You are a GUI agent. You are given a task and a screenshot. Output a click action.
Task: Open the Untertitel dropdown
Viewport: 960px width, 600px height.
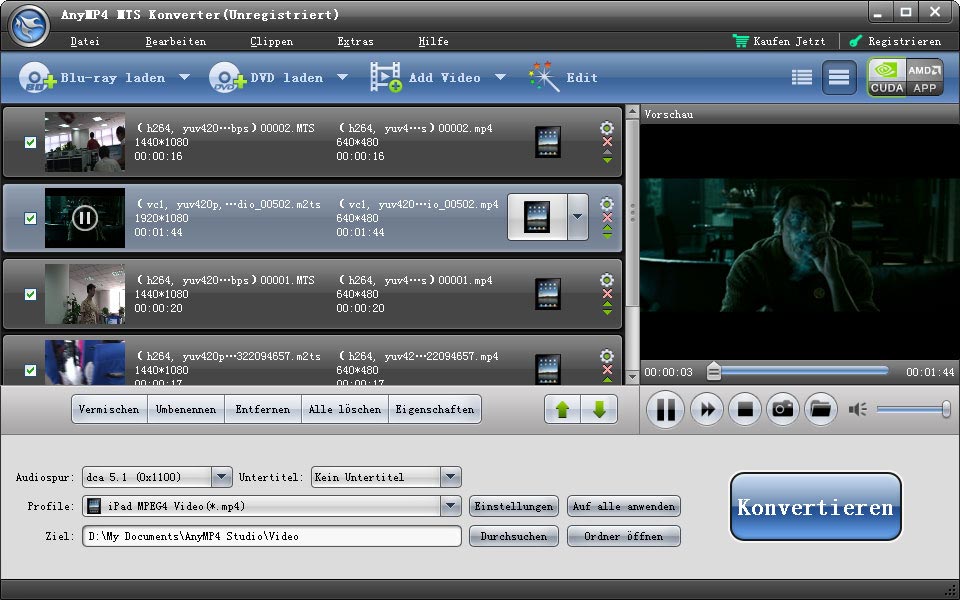click(x=450, y=477)
